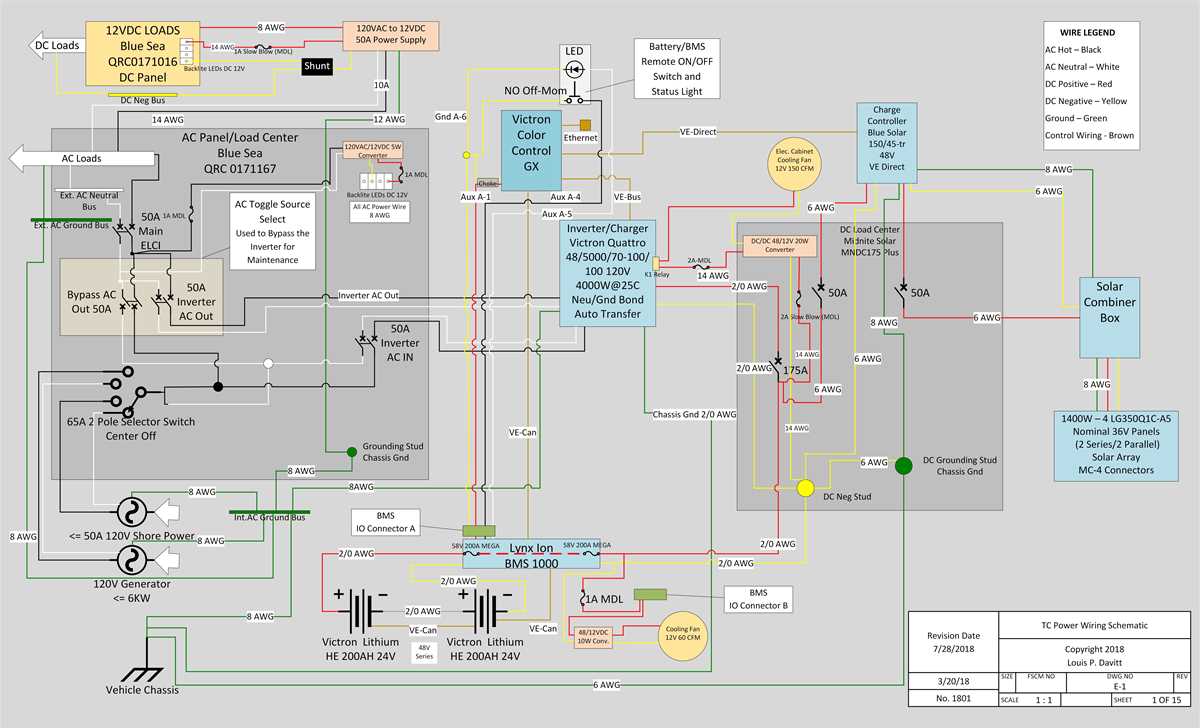Click the green BMS IO Connector A block
Image resolution: width=1200 pixels, height=728 pixels.
[x=479, y=531]
